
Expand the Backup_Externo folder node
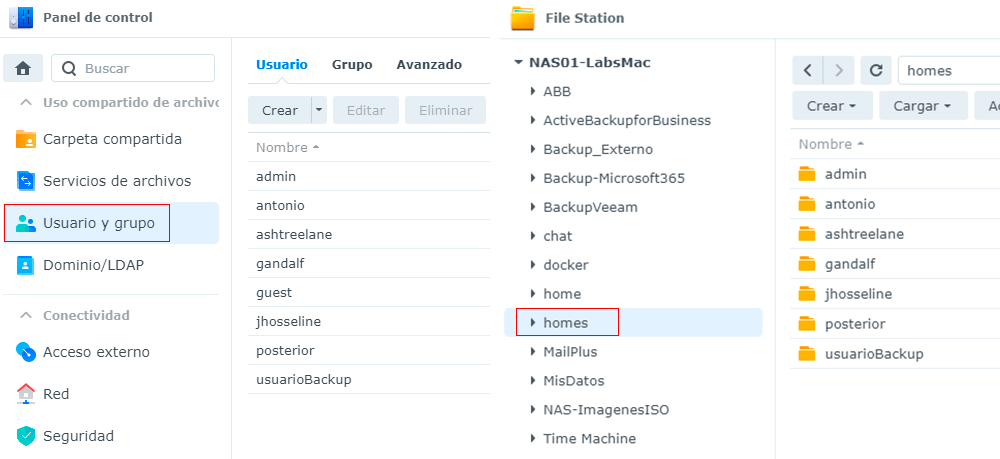[x=533, y=149]
